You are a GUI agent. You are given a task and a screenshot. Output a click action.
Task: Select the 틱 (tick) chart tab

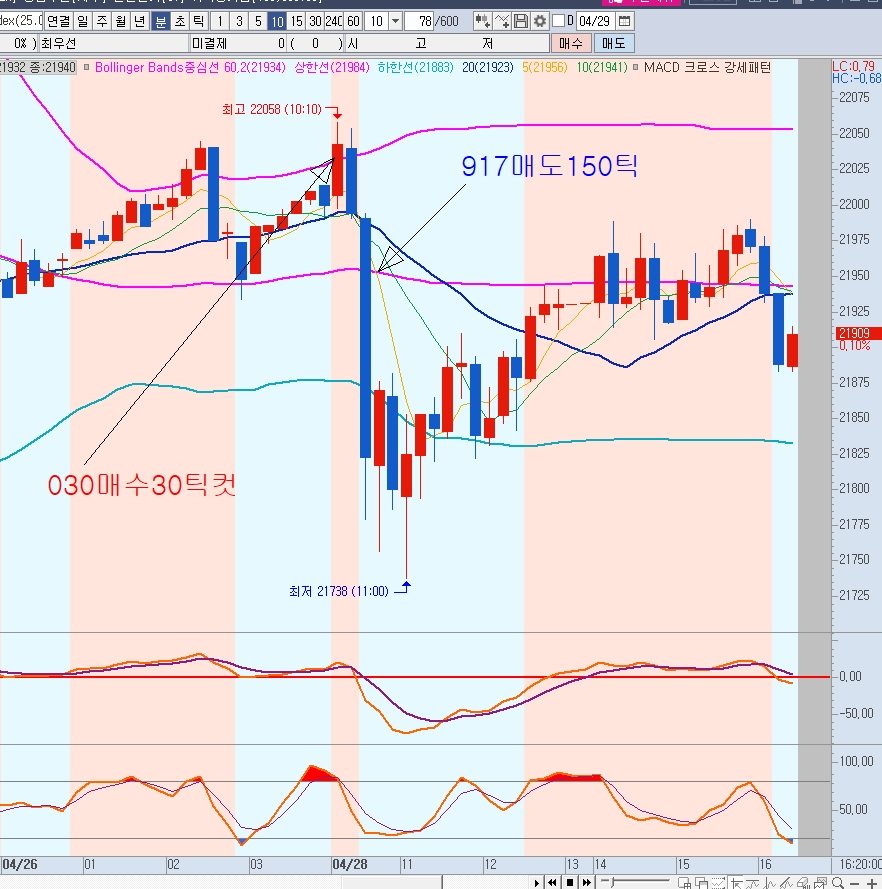pos(198,21)
